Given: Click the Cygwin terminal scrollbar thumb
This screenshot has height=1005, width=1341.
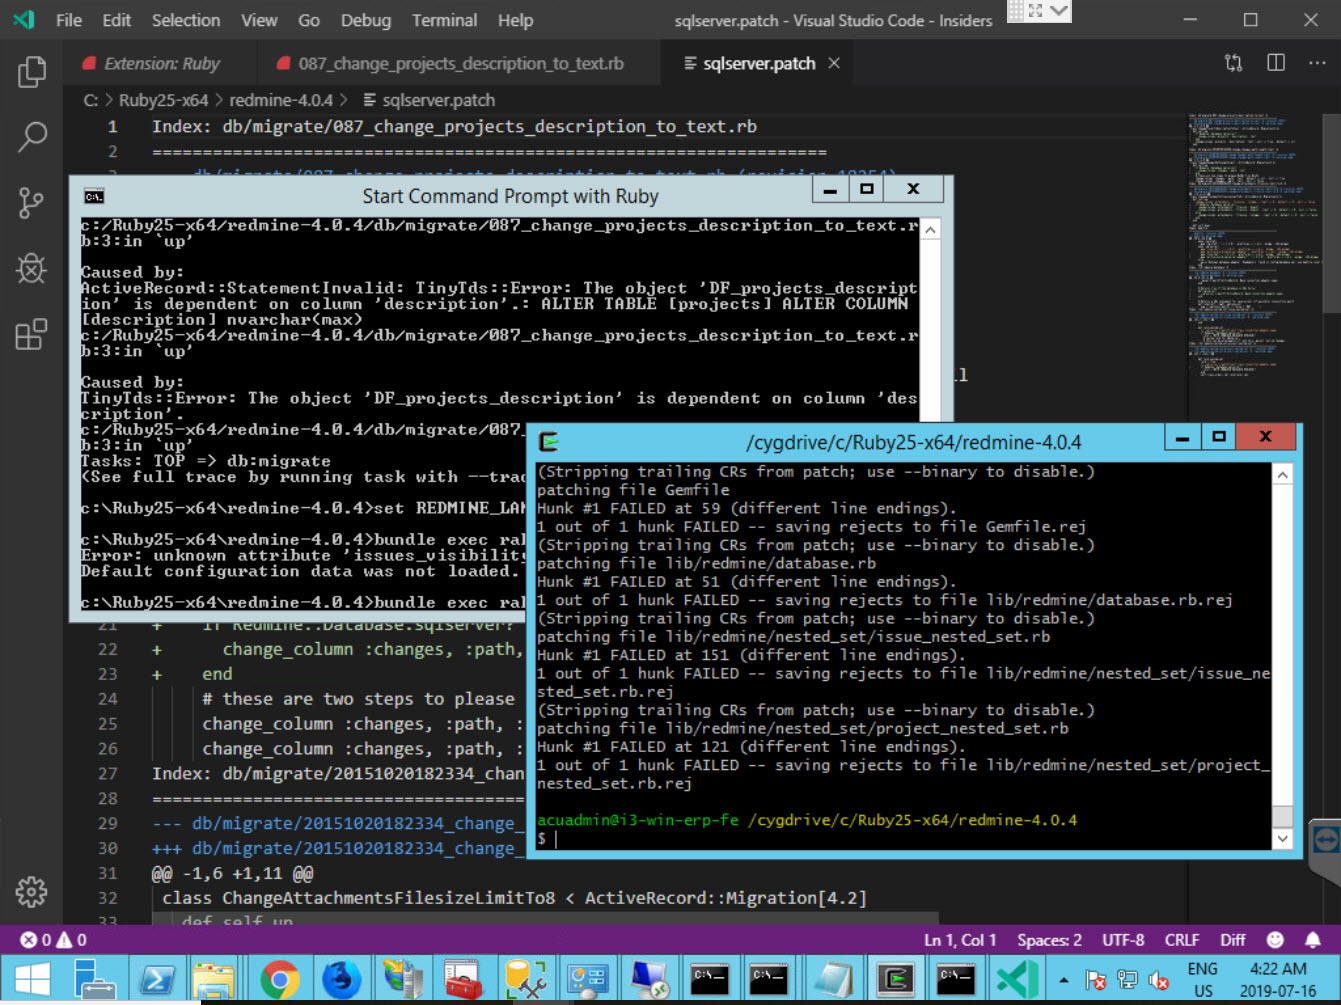Looking at the screenshot, I should click(x=1283, y=816).
